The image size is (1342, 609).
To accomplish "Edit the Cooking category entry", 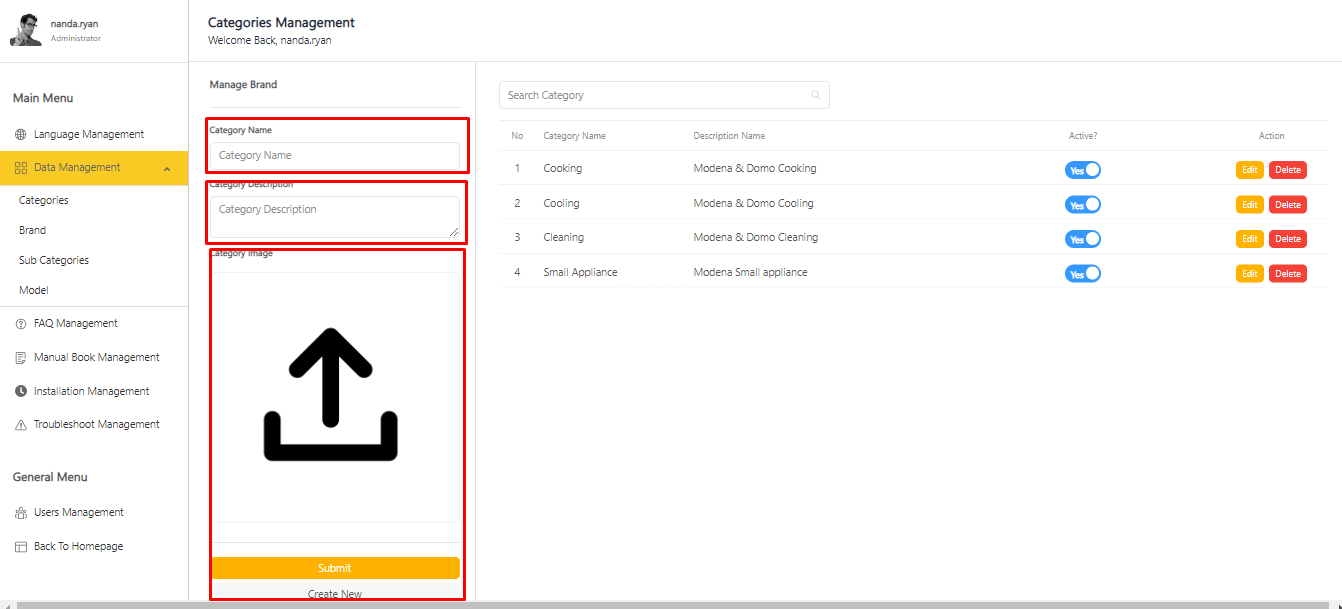I will (x=1249, y=170).
